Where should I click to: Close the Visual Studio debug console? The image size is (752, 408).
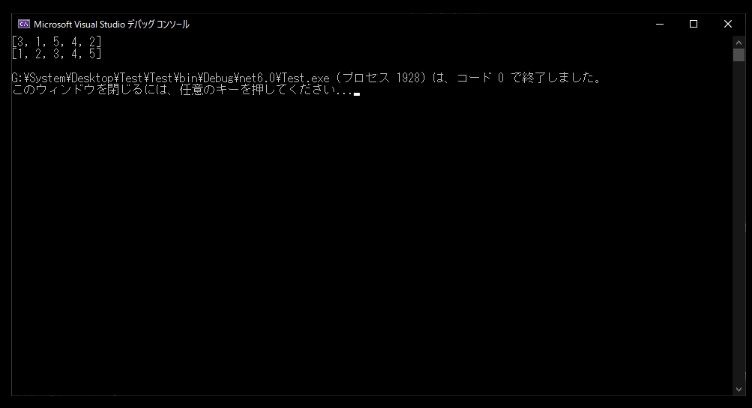(728, 24)
